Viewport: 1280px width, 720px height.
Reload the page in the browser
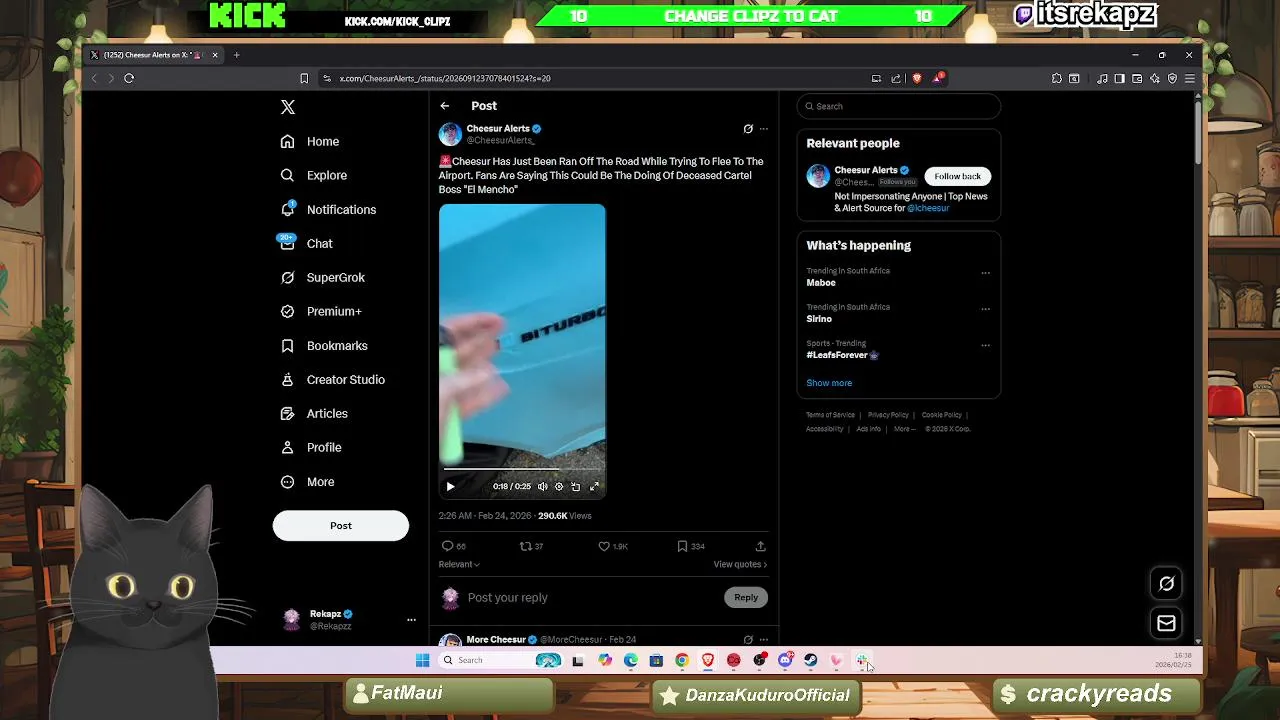pyautogui.click(x=129, y=78)
